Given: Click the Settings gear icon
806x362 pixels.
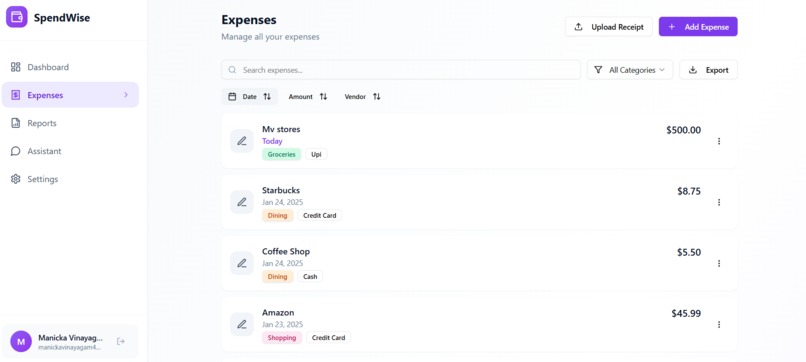Looking at the screenshot, I should [x=15, y=179].
